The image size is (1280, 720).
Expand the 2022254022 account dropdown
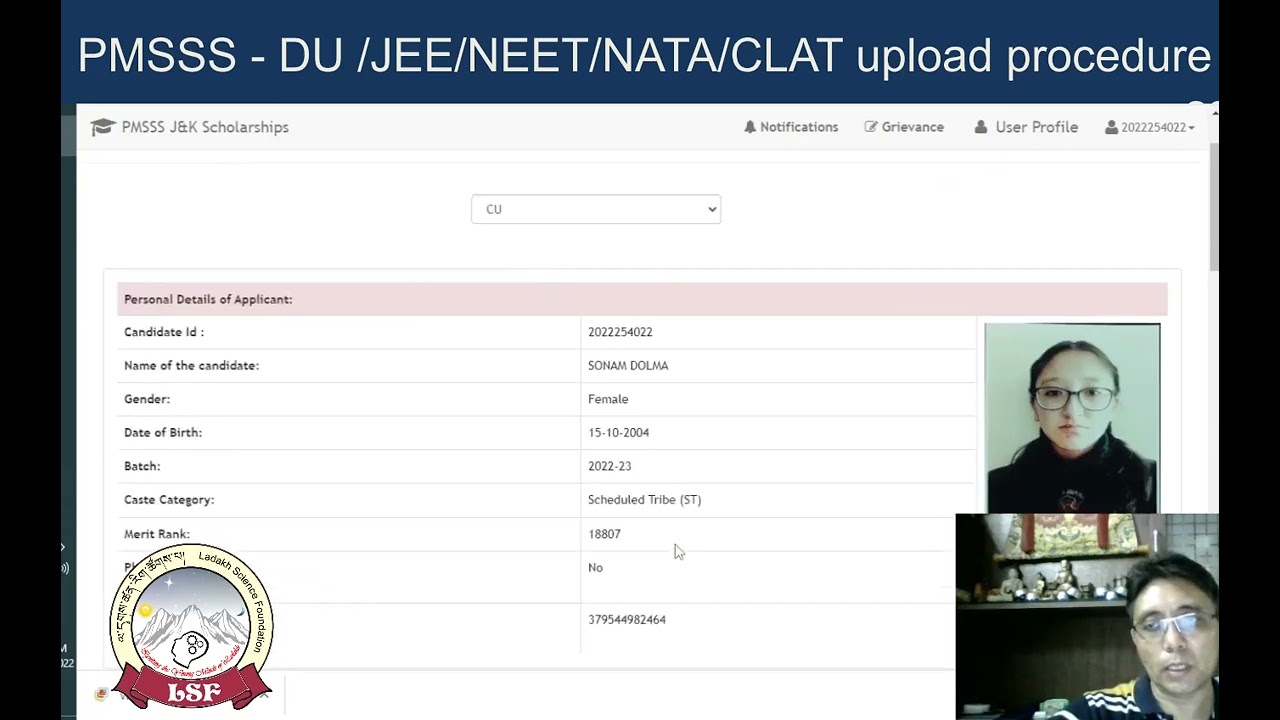(1157, 127)
